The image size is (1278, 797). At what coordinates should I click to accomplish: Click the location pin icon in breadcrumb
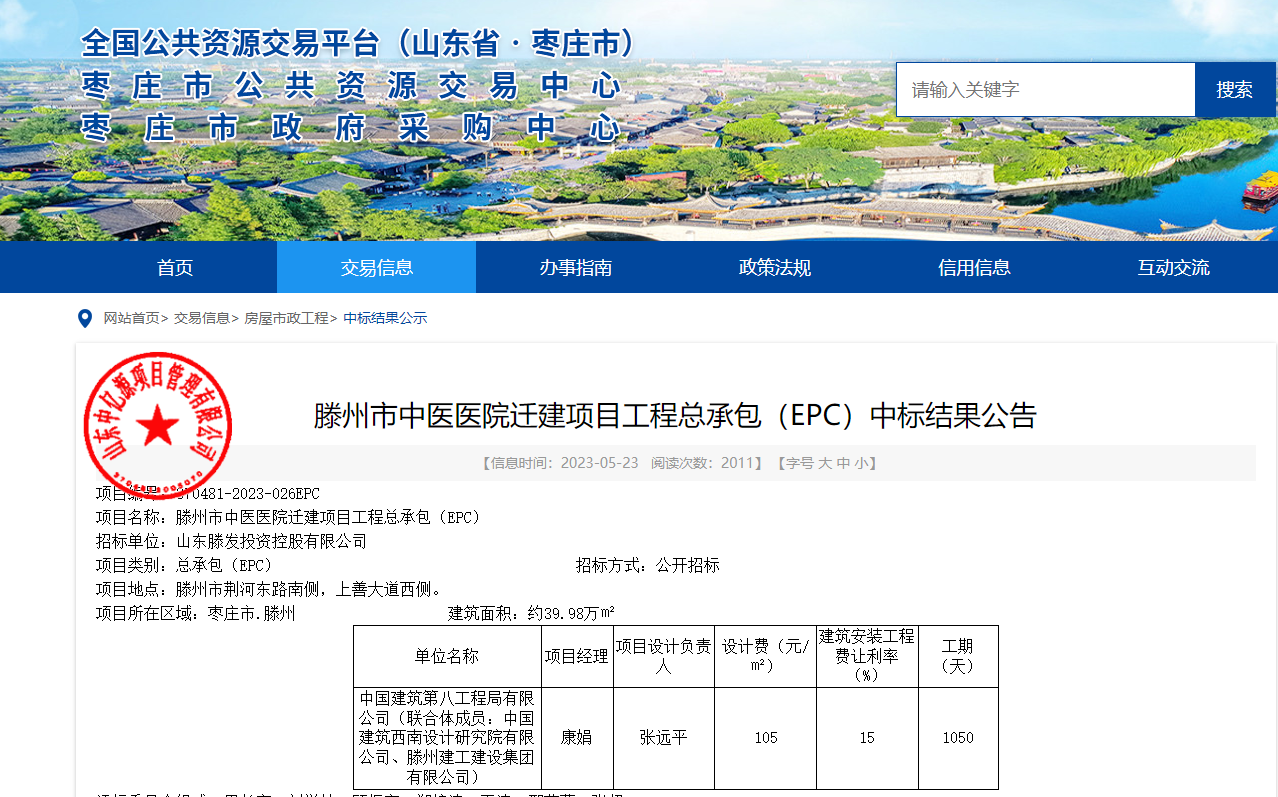point(84,318)
